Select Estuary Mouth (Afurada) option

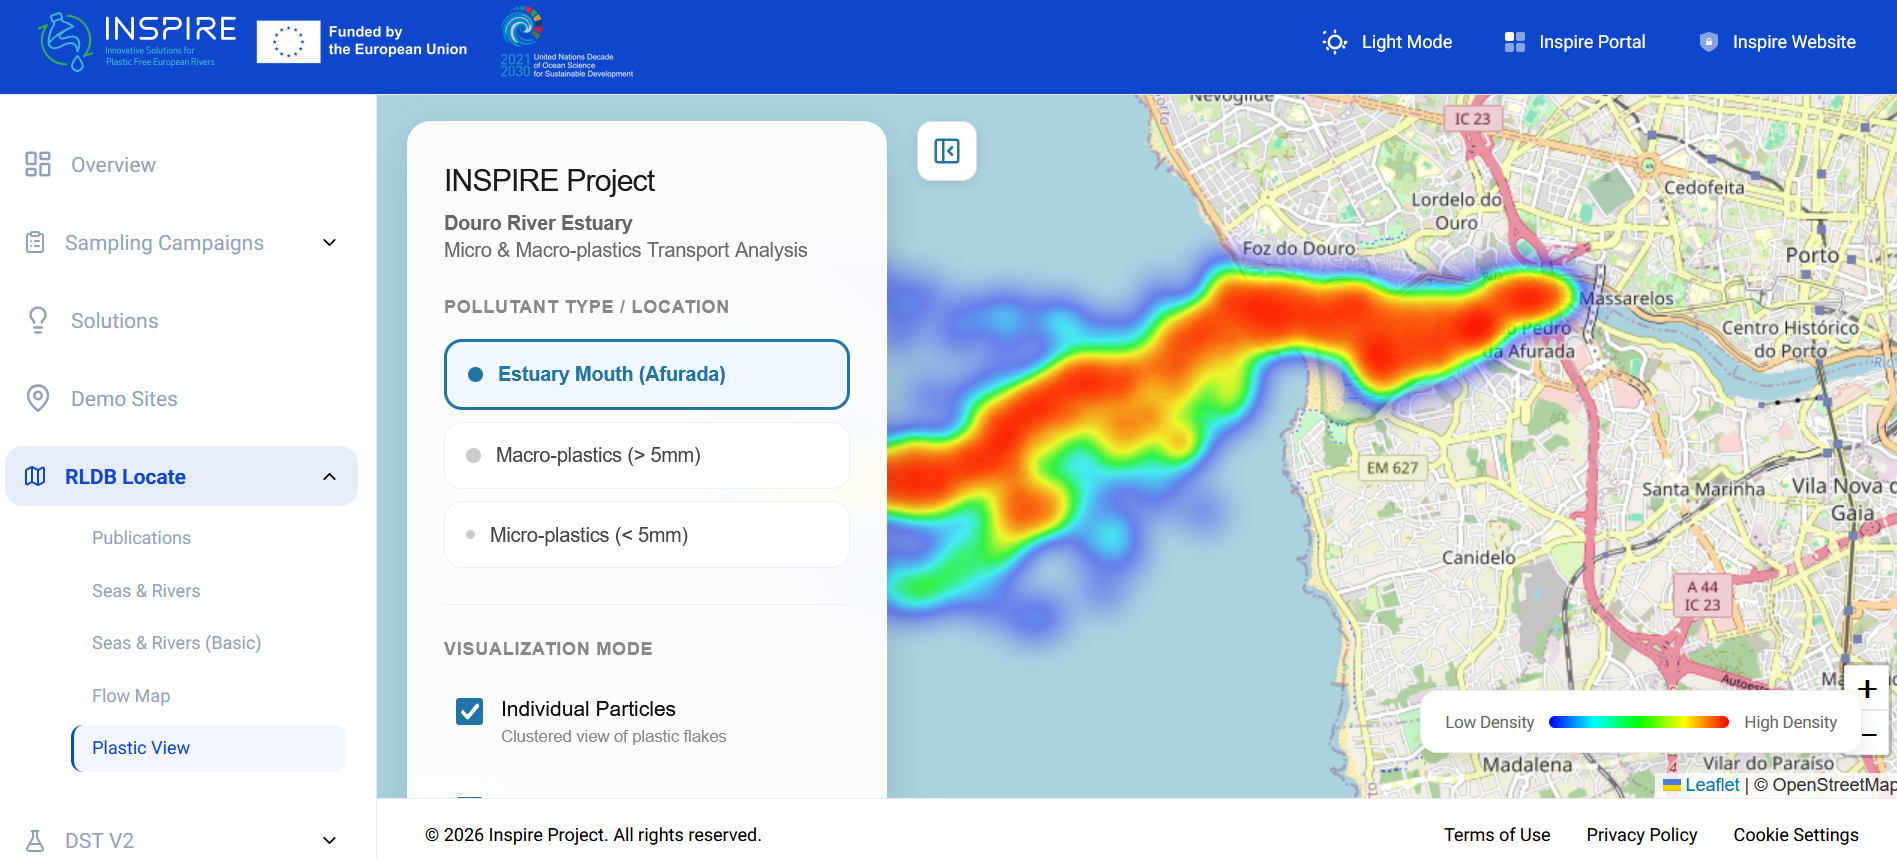(647, 374)
